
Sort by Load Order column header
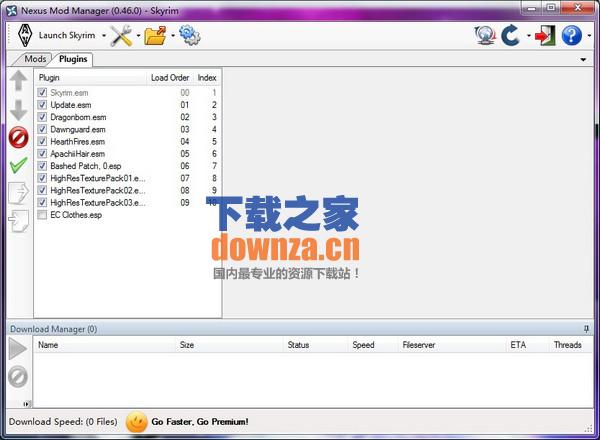coord(170,78)
